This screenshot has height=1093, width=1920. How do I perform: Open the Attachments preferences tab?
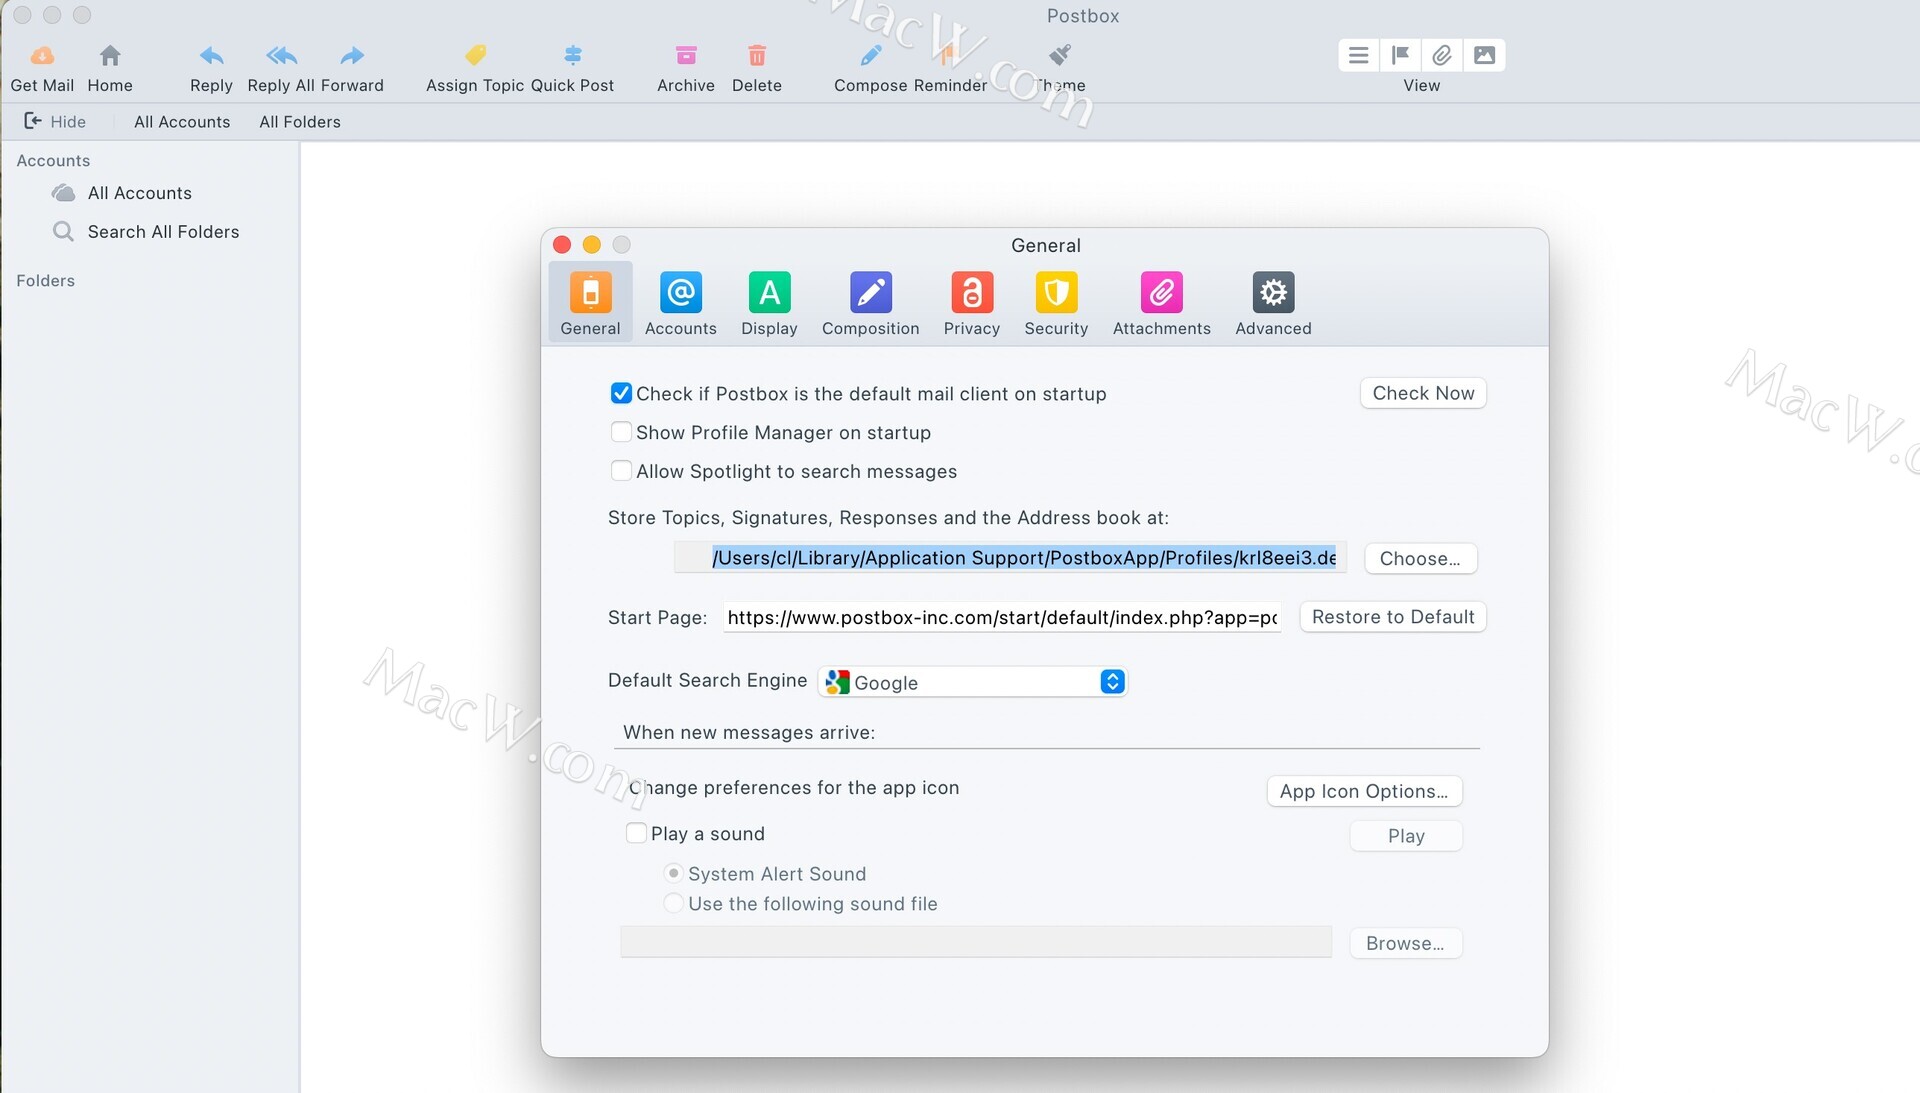[1161, 303]
